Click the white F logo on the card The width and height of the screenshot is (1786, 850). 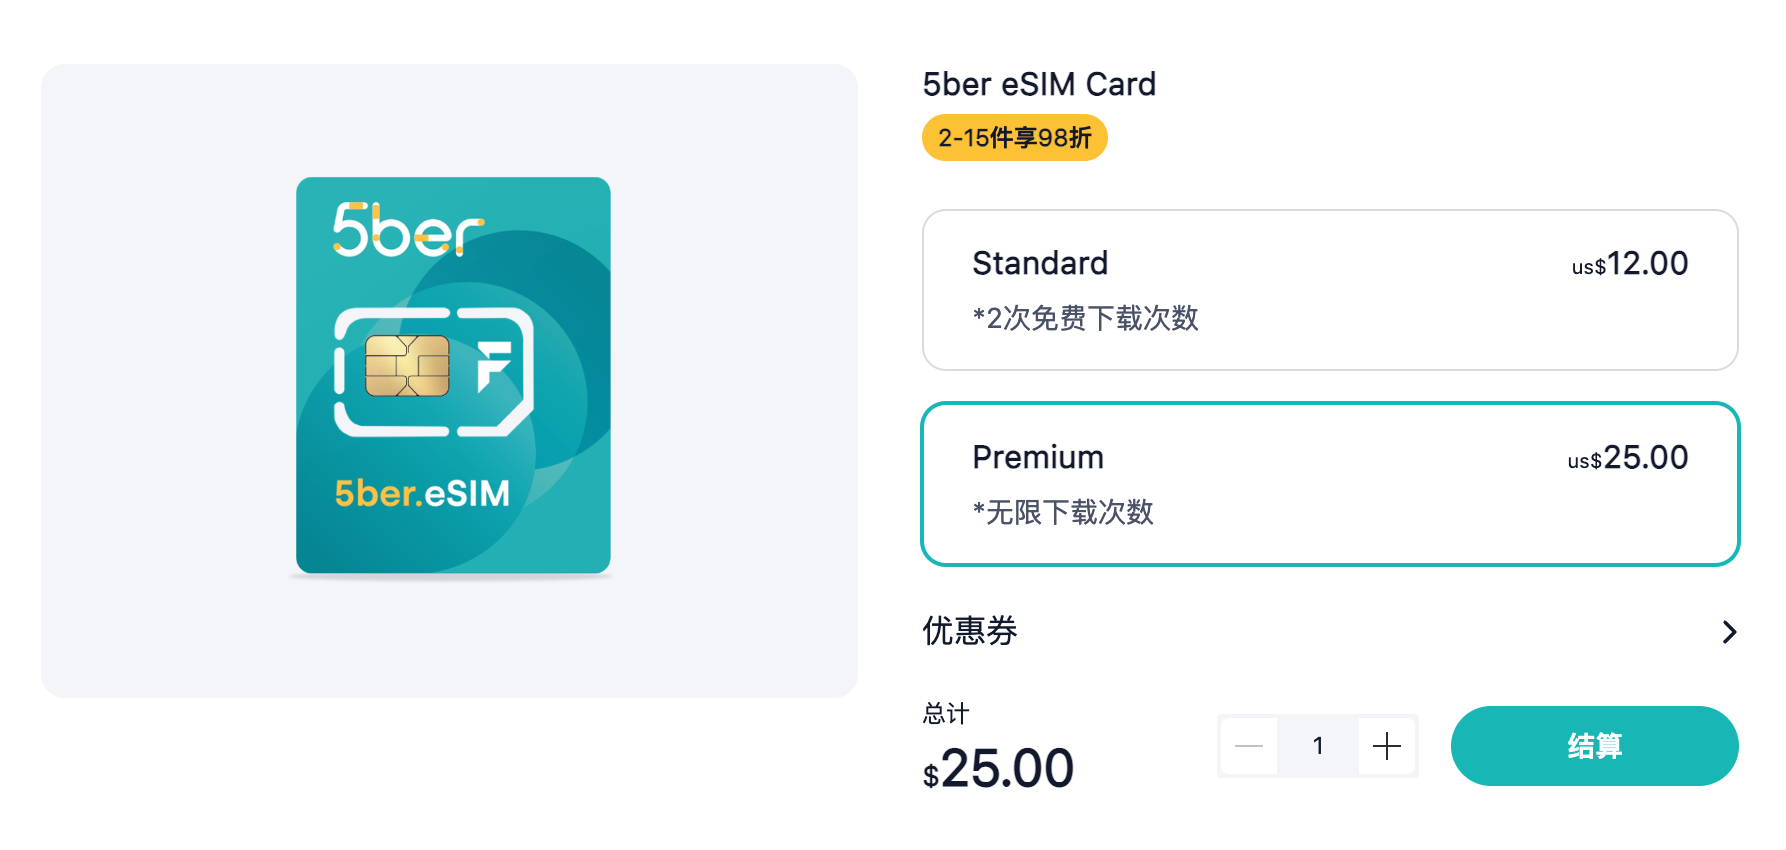pyautogui.click(x=493, y=366)
